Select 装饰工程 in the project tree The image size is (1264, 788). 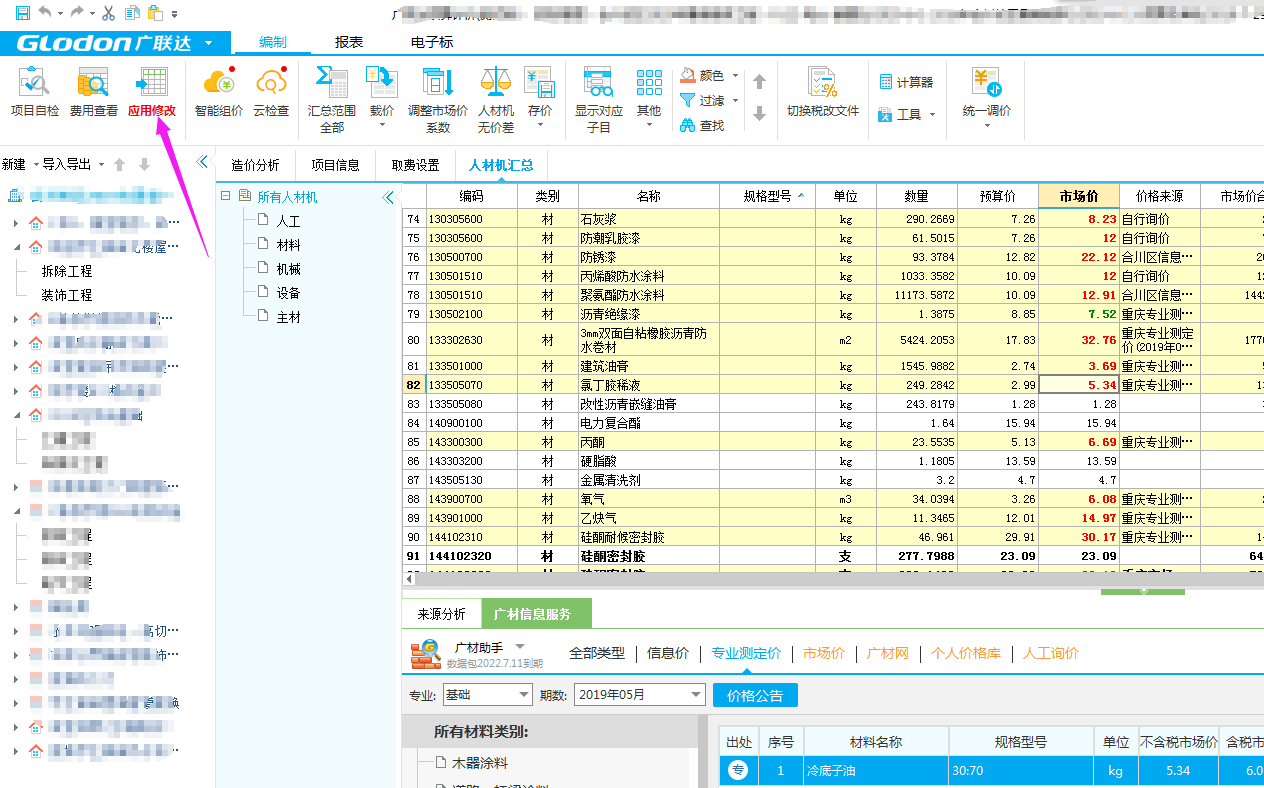pos(67,295)
